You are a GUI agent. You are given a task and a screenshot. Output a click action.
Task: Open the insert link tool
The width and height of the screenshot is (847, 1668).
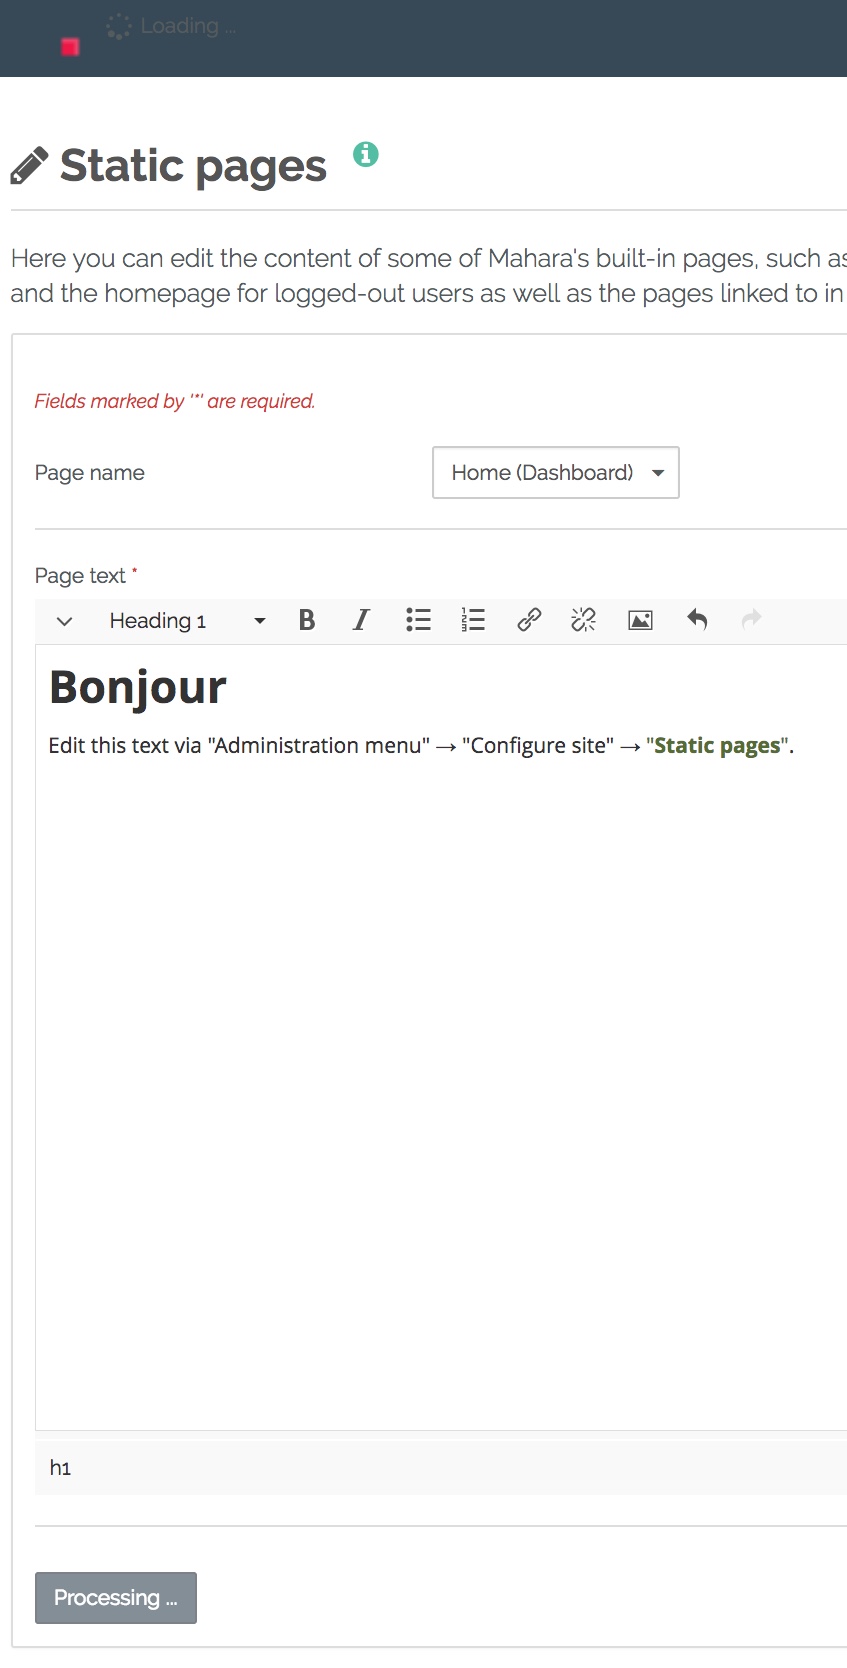[x=529, y=620]
